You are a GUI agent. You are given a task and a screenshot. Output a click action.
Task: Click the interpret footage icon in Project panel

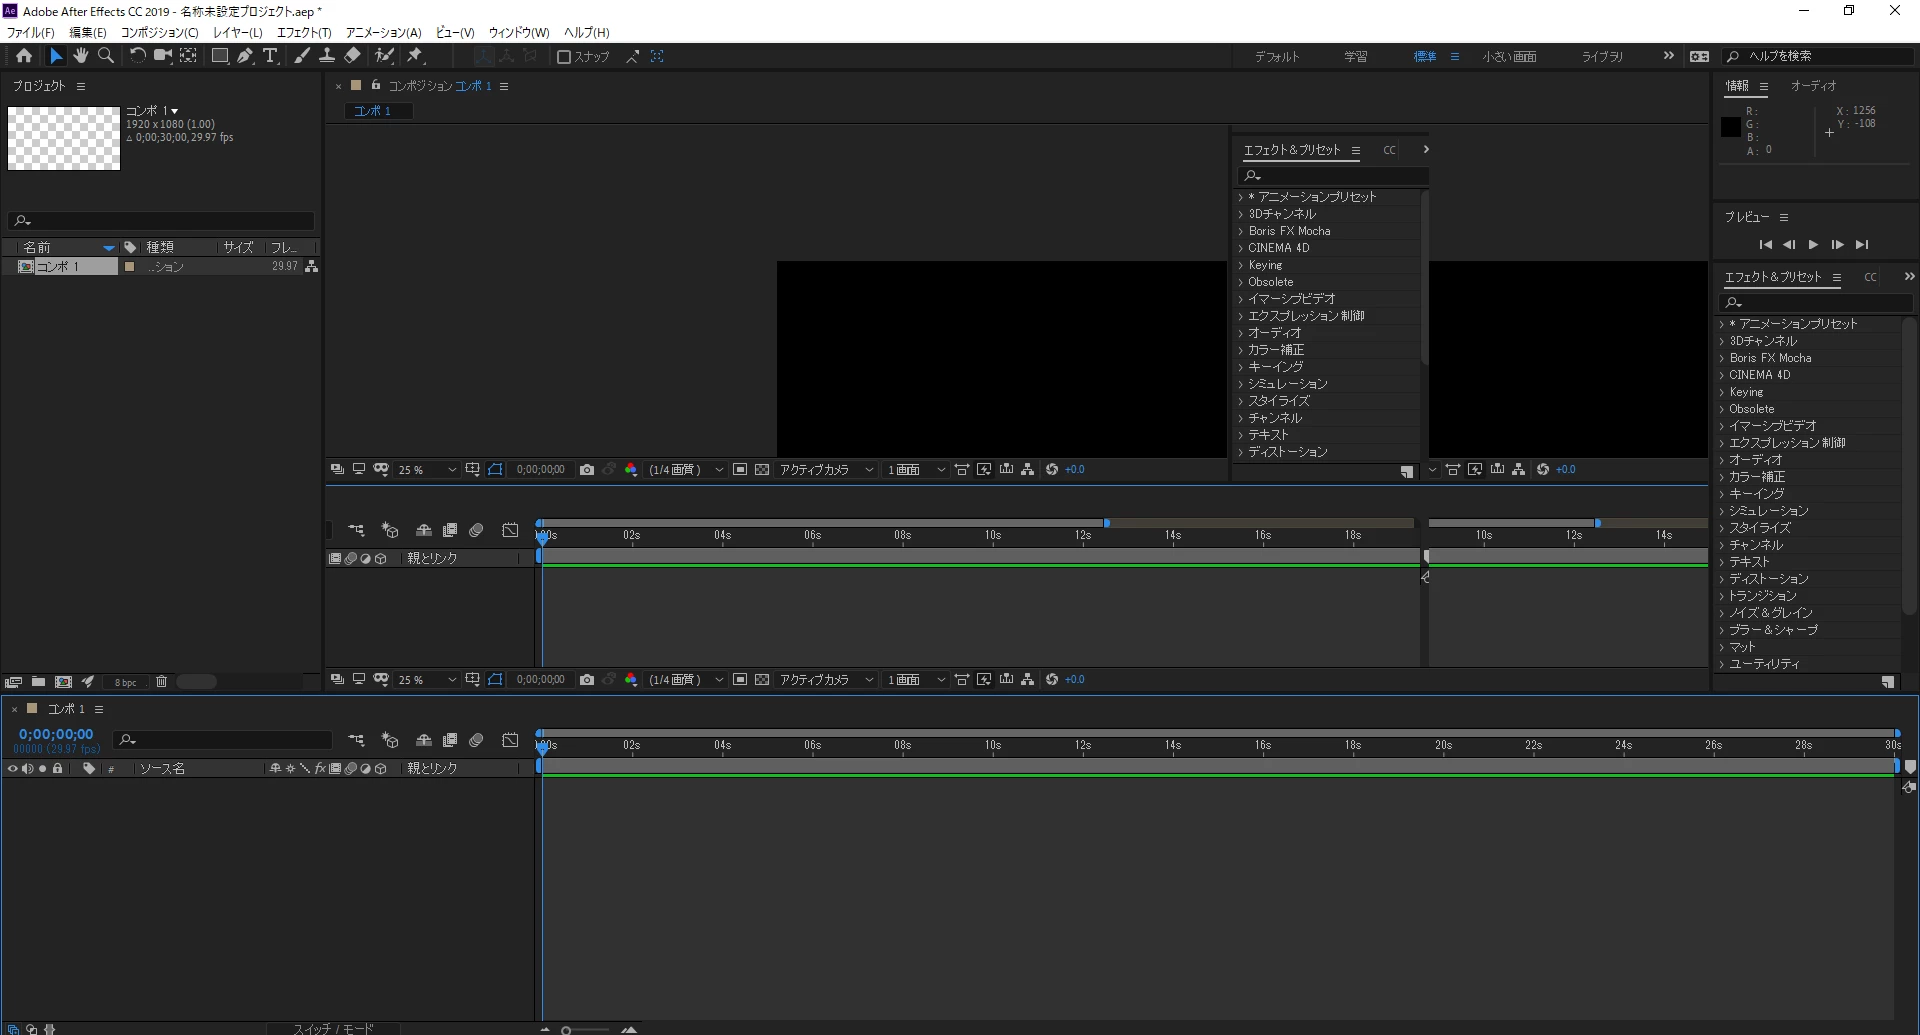point(13,682)
